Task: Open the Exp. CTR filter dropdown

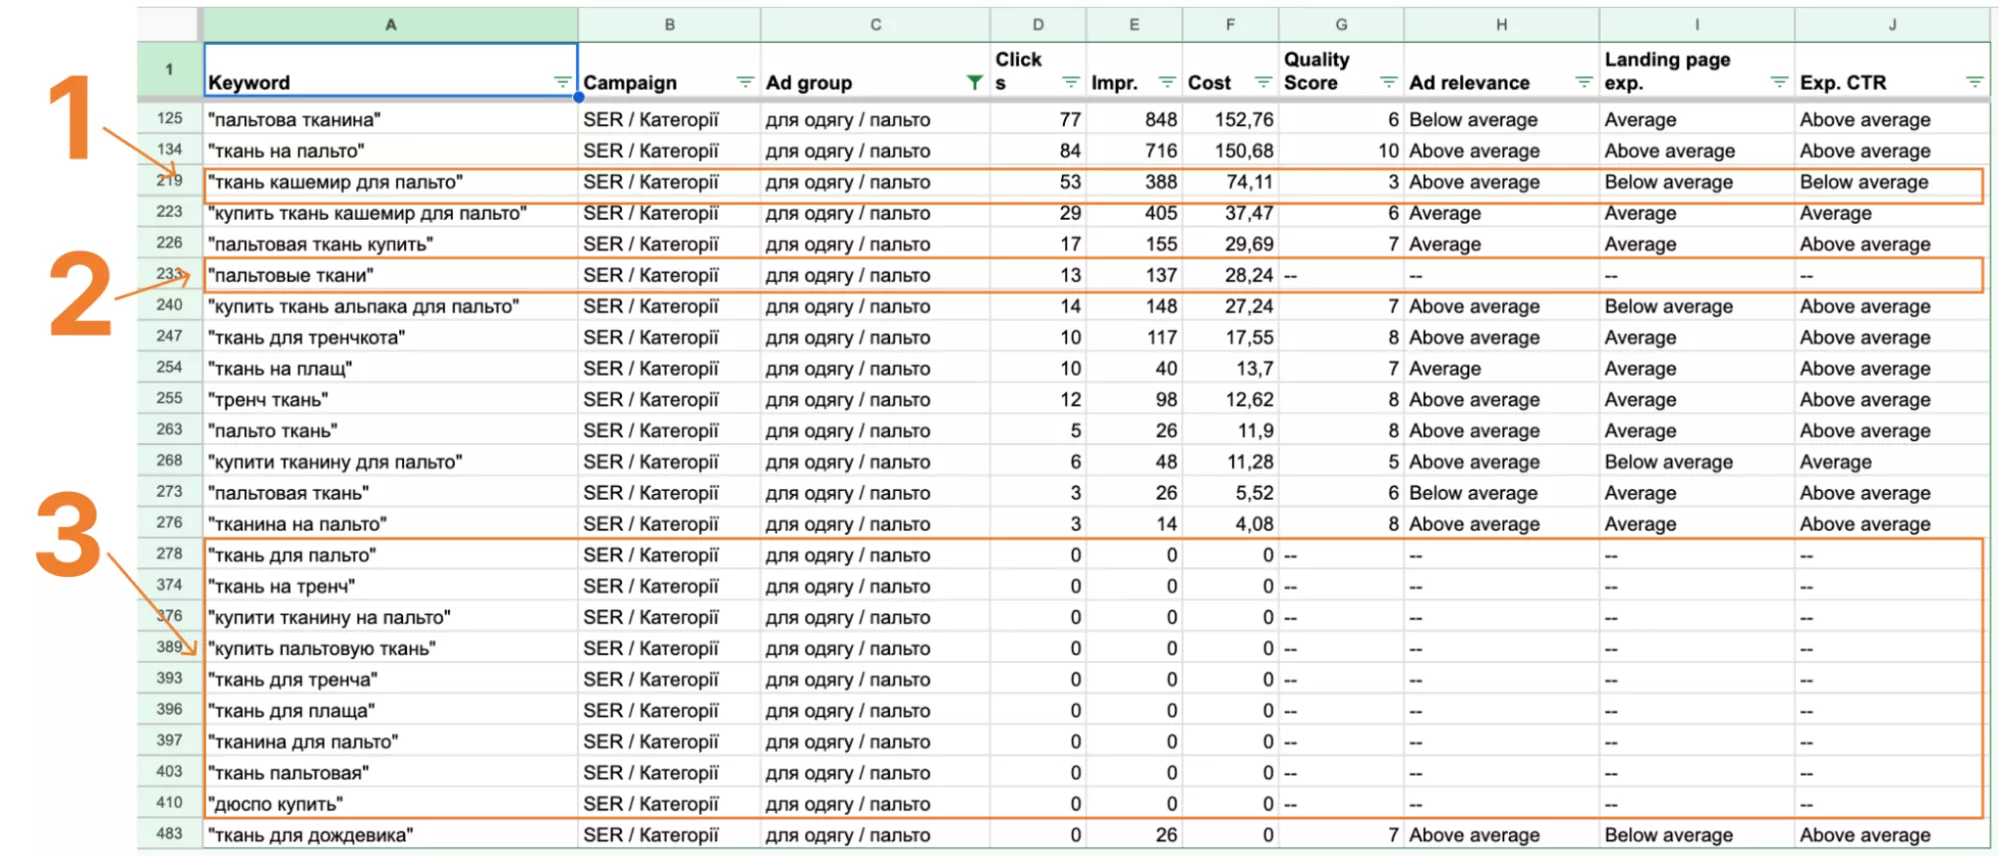Action: click(1974, 82)
